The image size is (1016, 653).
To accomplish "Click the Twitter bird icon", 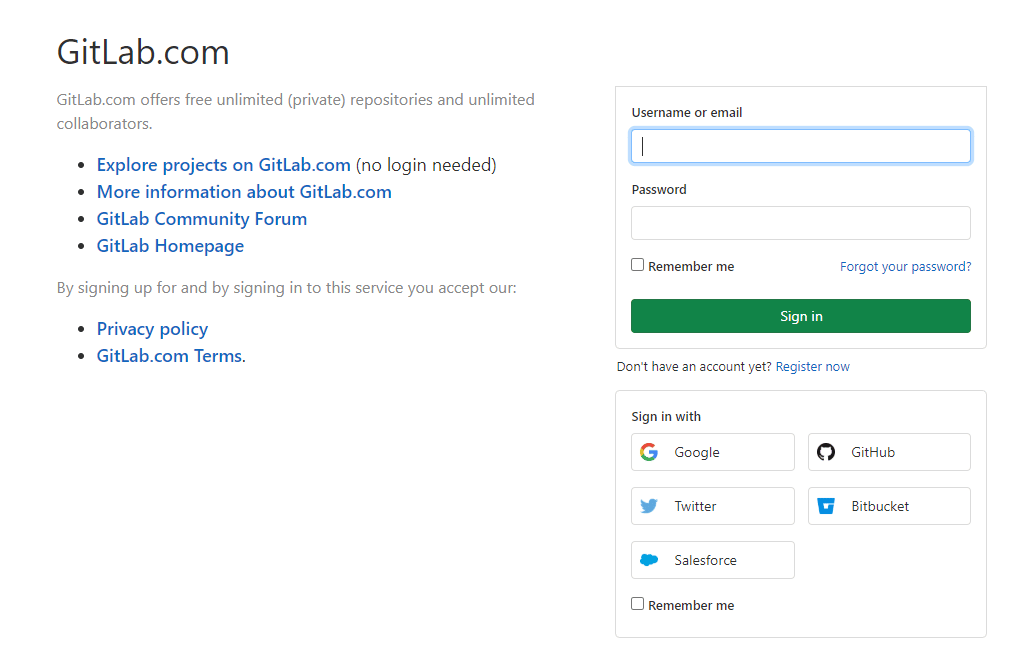I will click(x=649, y=505).
